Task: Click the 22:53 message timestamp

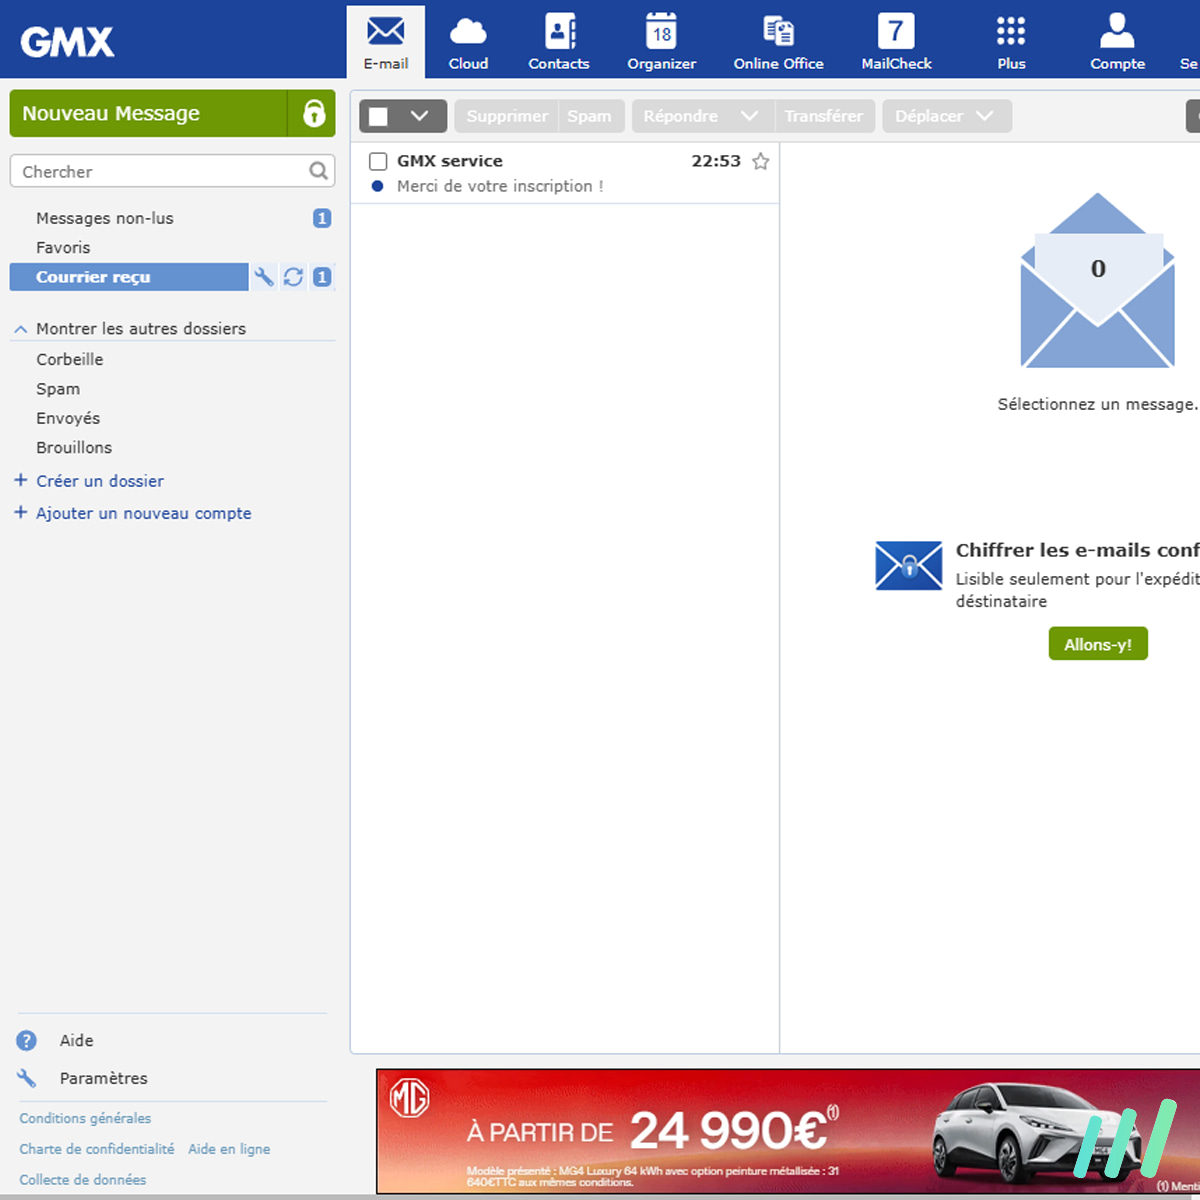Action: (x=716, y=161)
